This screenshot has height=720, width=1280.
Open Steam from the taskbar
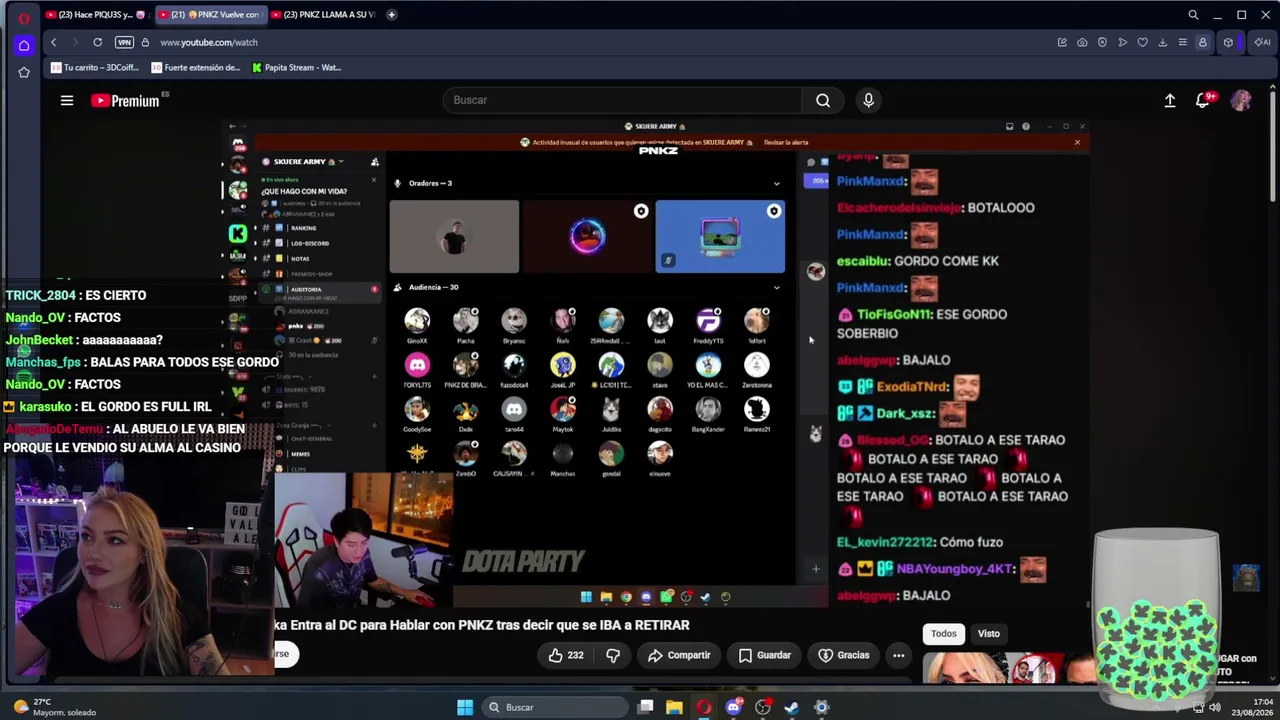(792, 707)
